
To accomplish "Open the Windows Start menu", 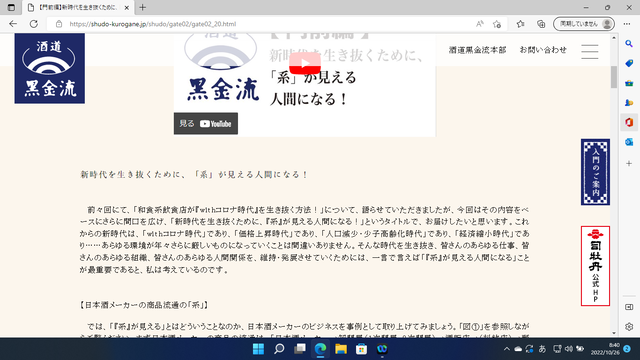I will point(258,349).
